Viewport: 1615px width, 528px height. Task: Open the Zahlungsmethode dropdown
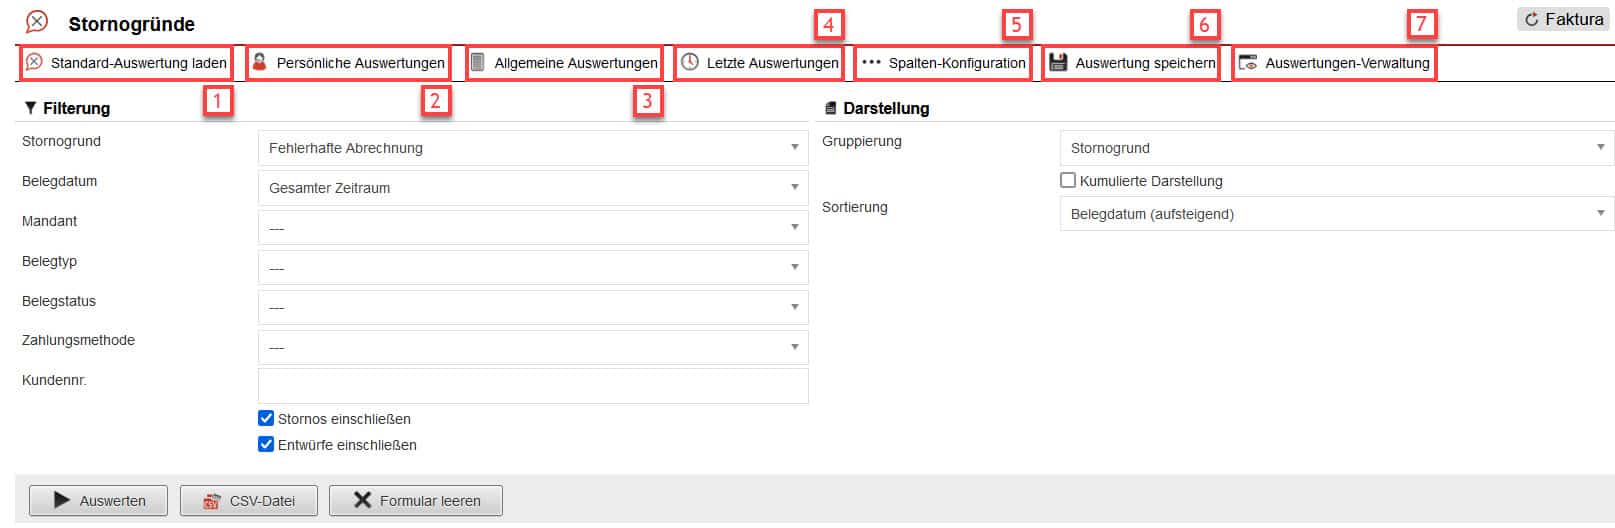tap(532, 347)
